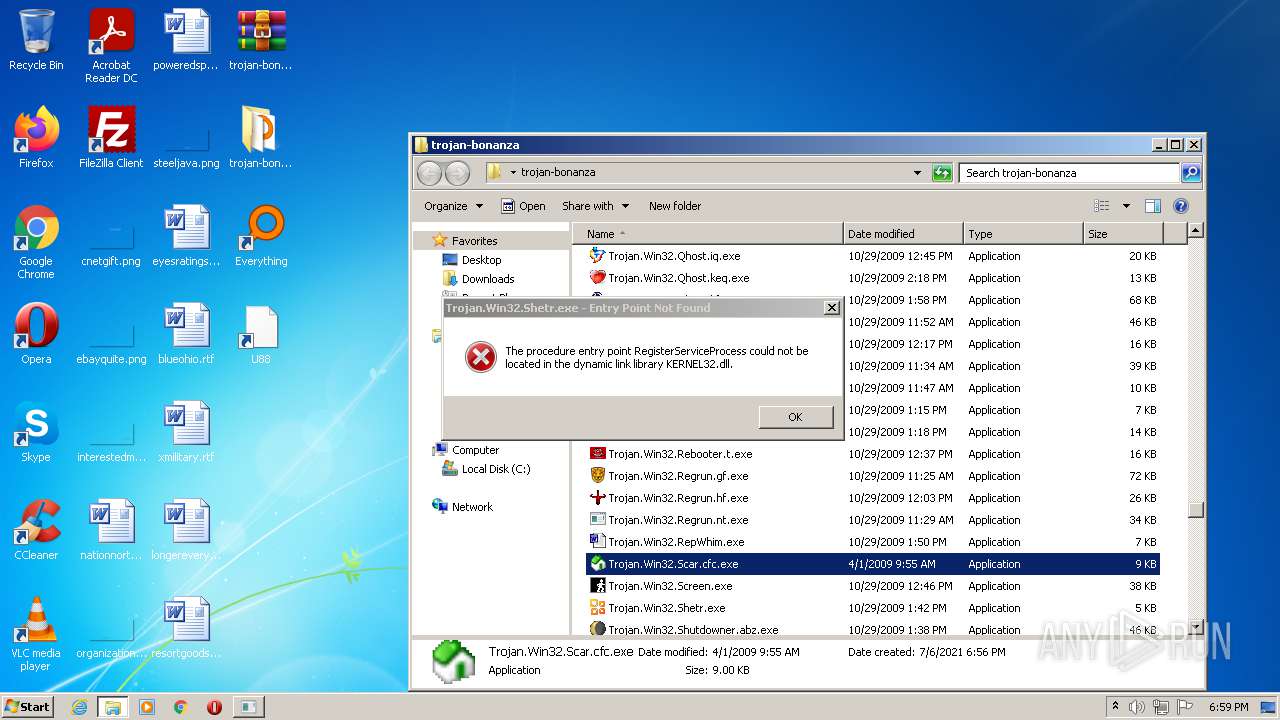Open Downloads in the navigation pane

(479, 279)
